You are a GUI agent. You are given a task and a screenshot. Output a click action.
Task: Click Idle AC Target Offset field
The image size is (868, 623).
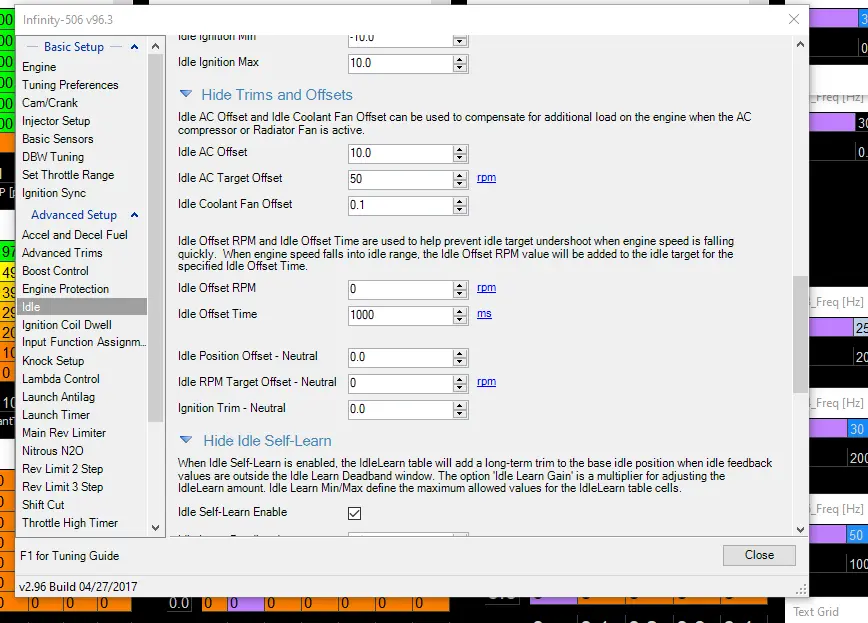pos(400,179)
